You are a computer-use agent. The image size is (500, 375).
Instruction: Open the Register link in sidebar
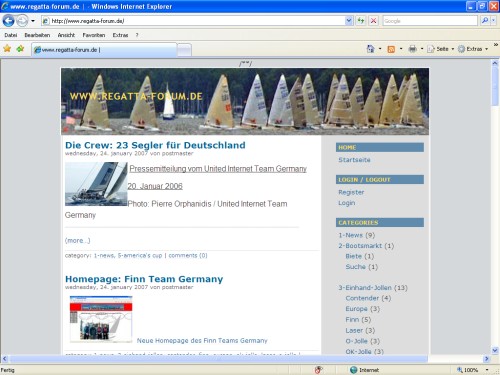[351, 192]
